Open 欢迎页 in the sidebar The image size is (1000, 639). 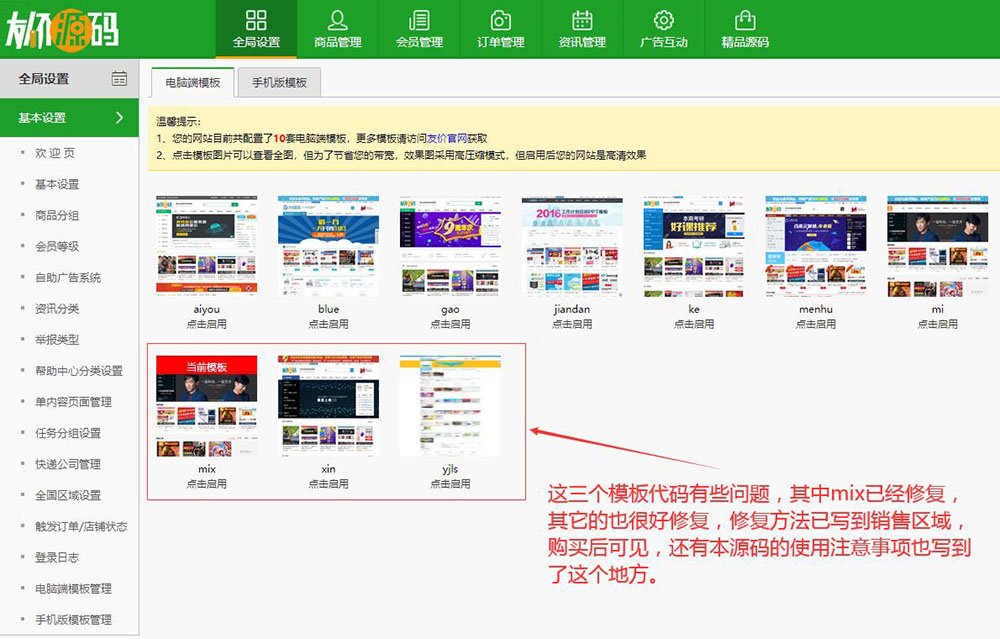click(x=55, y=153)
